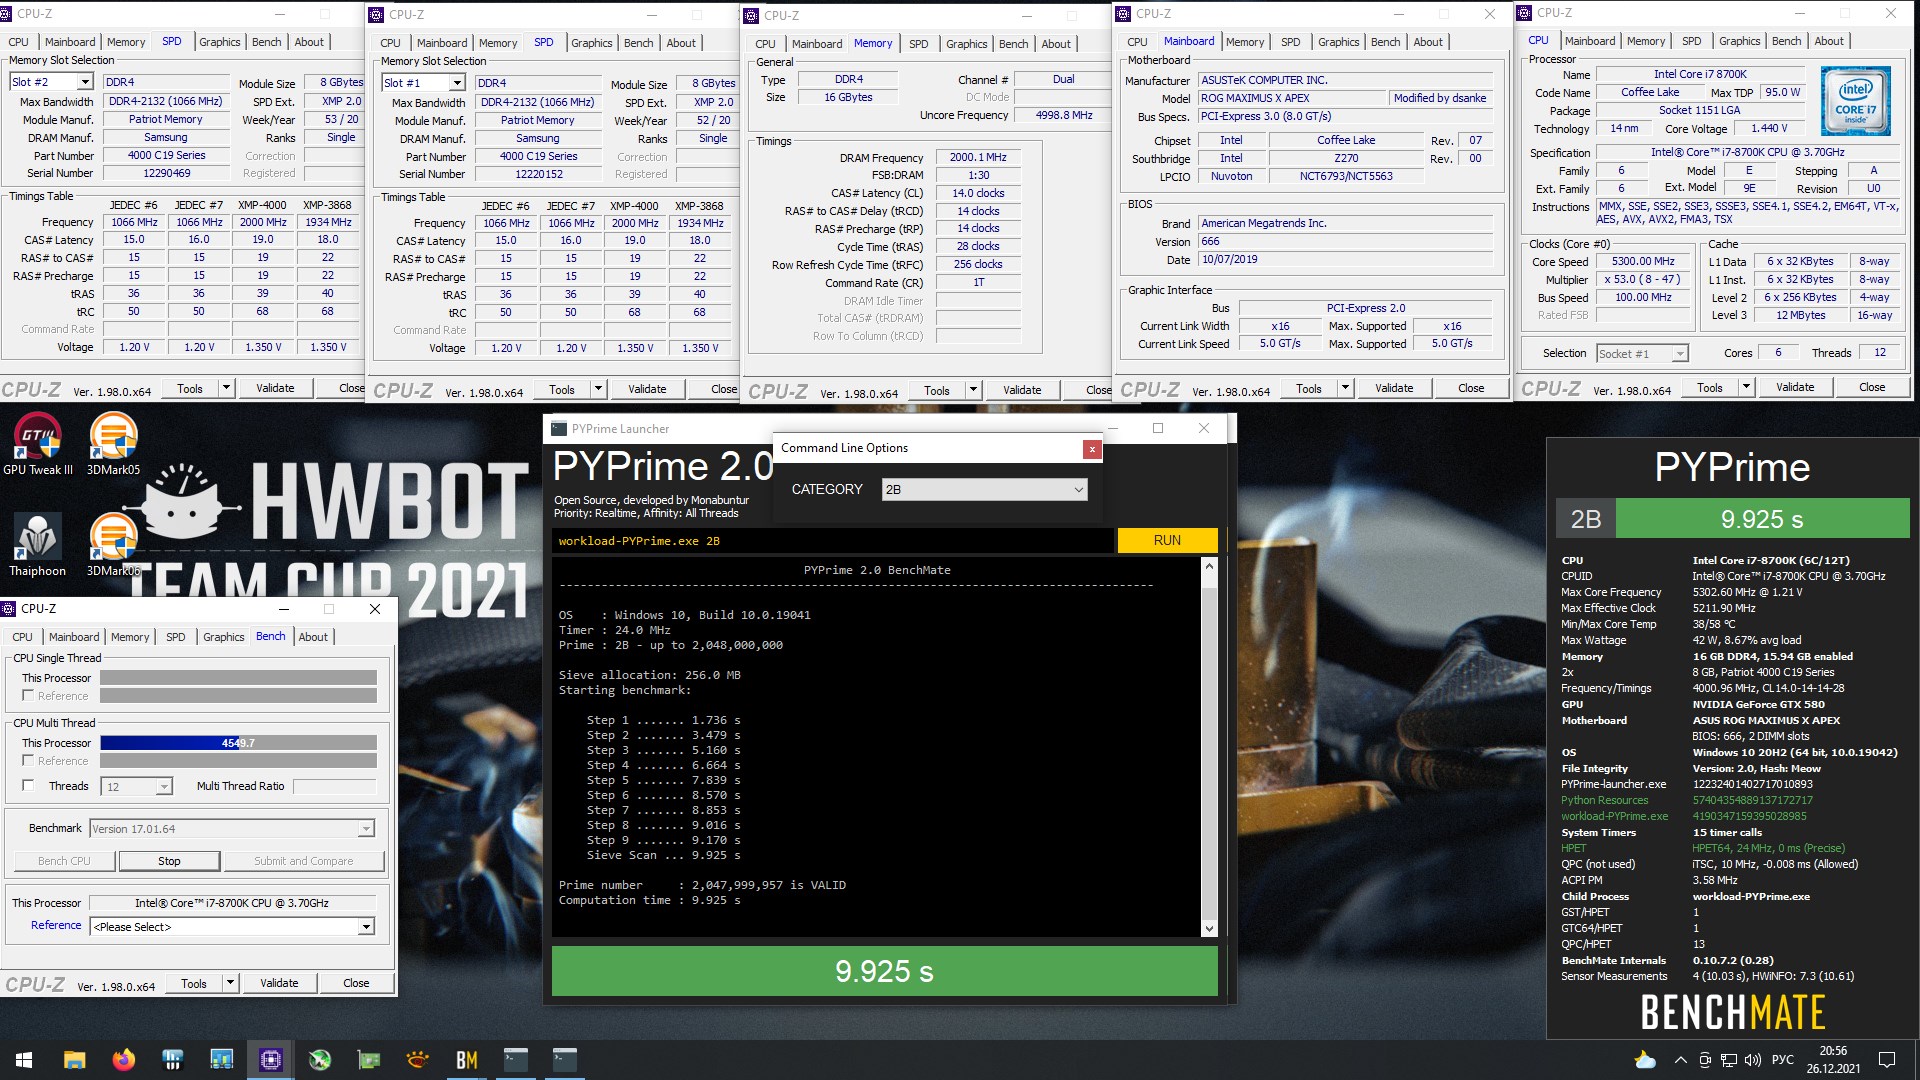Open network status tray icon
1920x1080 pixels.
(1729, 1060)
